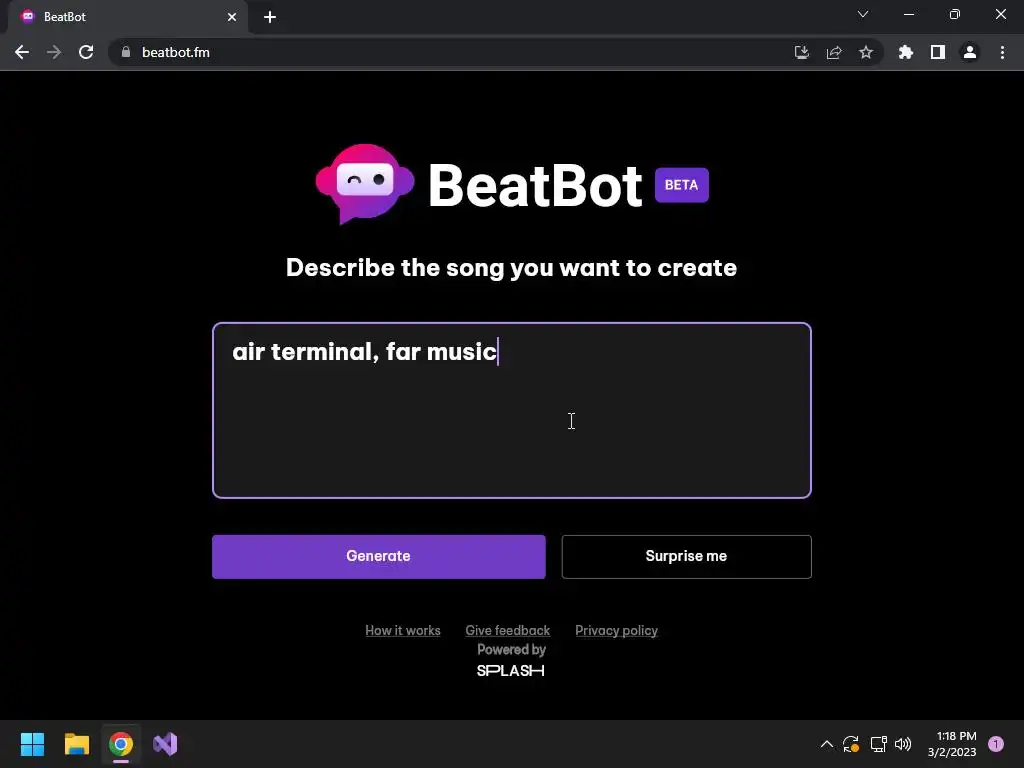Image resolution: width=1024 pixels, height=768 pixels.
Task: Click the BETA badge
Action: (682, 185)
